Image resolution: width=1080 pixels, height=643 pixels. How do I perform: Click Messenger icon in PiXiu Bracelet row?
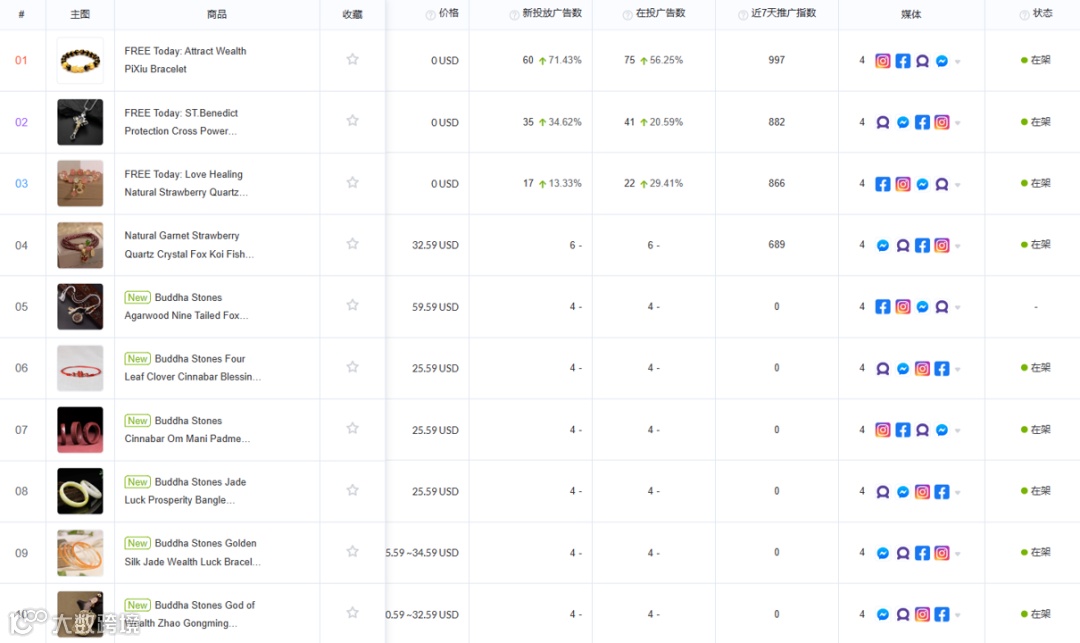[x=942, y=61]
